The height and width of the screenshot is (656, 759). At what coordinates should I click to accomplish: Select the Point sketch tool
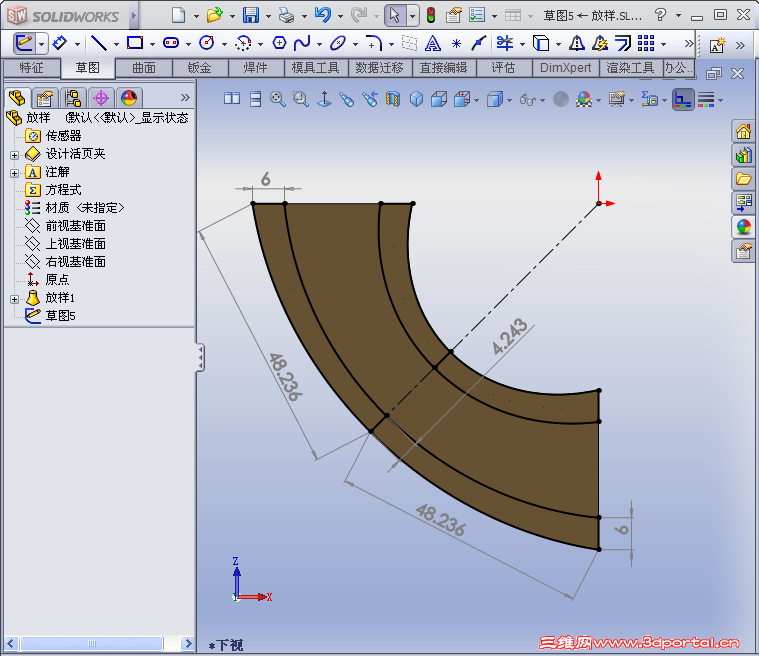[456, 44]
